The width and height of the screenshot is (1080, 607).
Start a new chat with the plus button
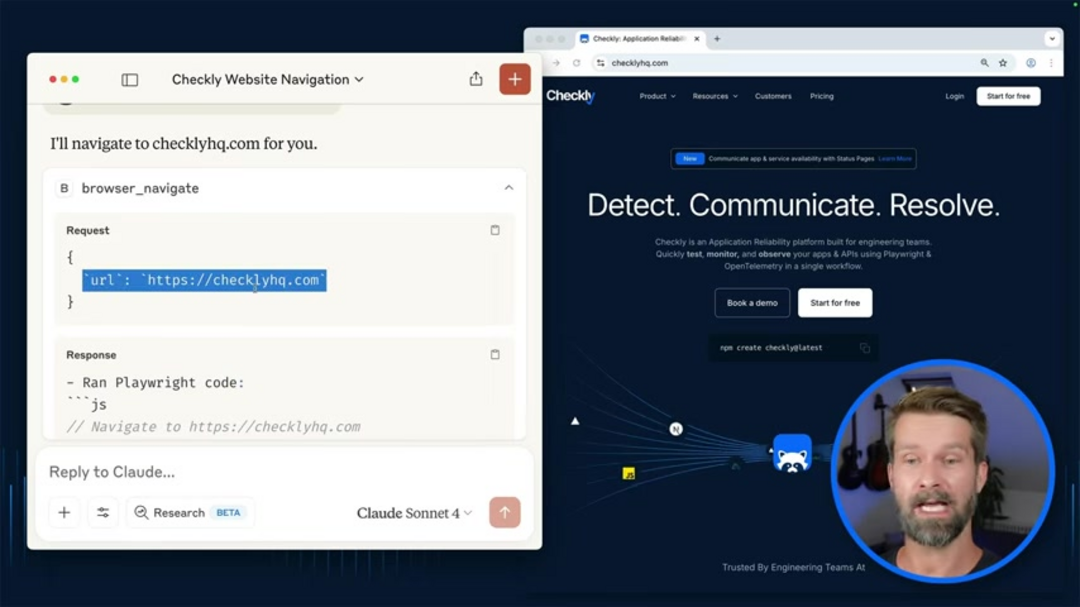[x=515, y=79]
